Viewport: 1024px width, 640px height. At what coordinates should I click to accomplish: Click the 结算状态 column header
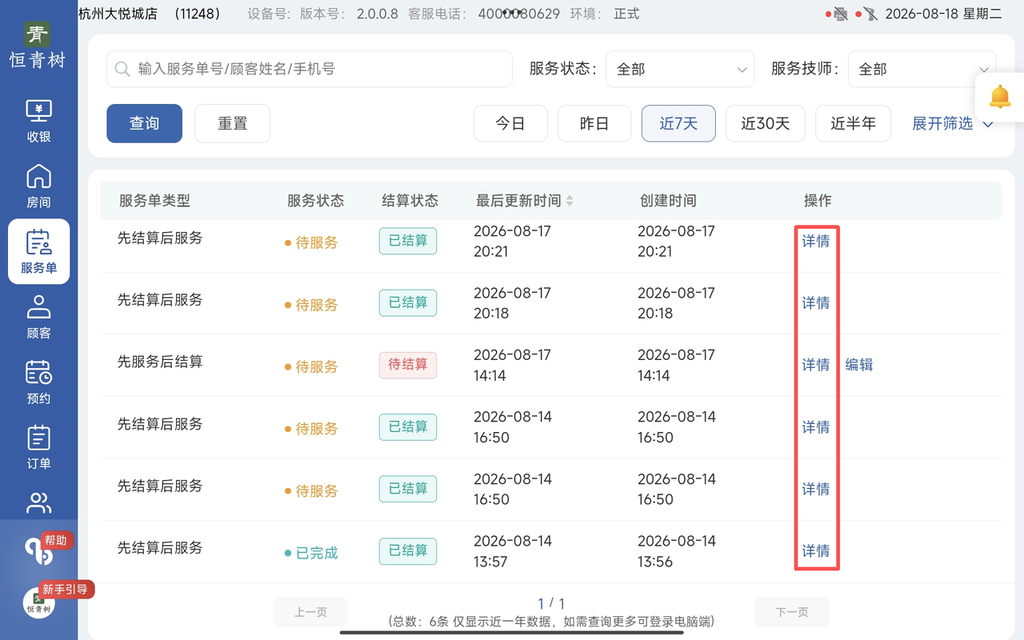point(410,200)
